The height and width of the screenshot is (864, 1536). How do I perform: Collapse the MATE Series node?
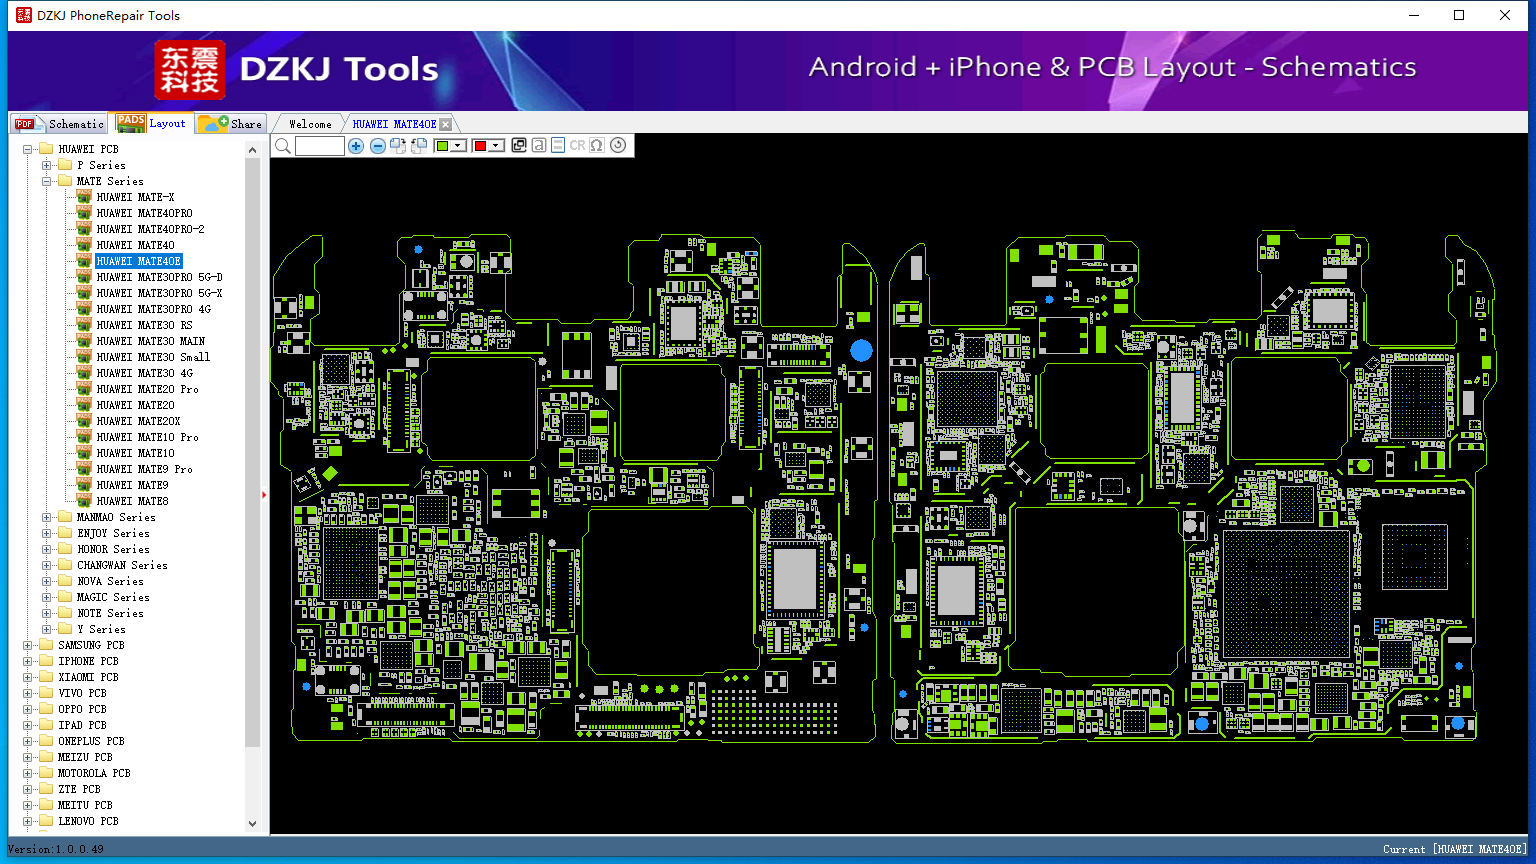pos(47,181)
